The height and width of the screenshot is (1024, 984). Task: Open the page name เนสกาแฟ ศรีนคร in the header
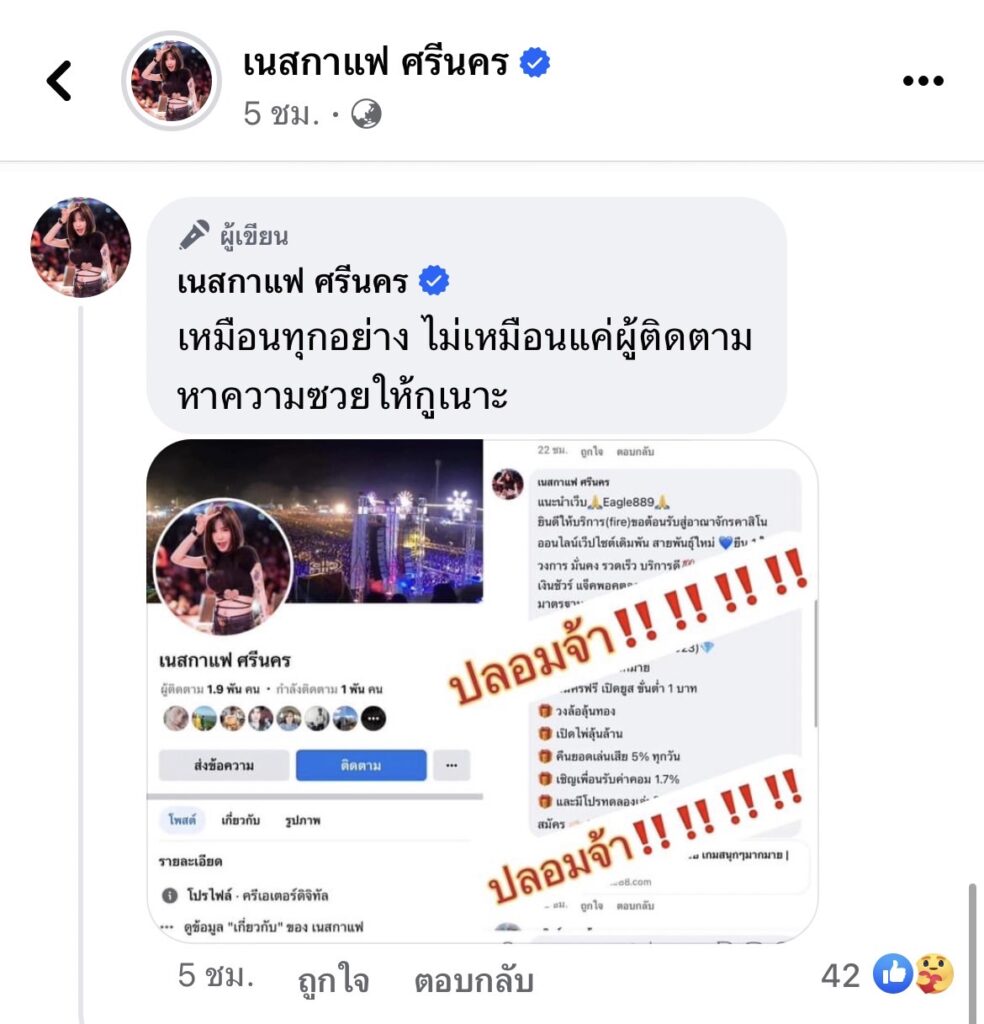pyautogui.click(x=375, y=63)
